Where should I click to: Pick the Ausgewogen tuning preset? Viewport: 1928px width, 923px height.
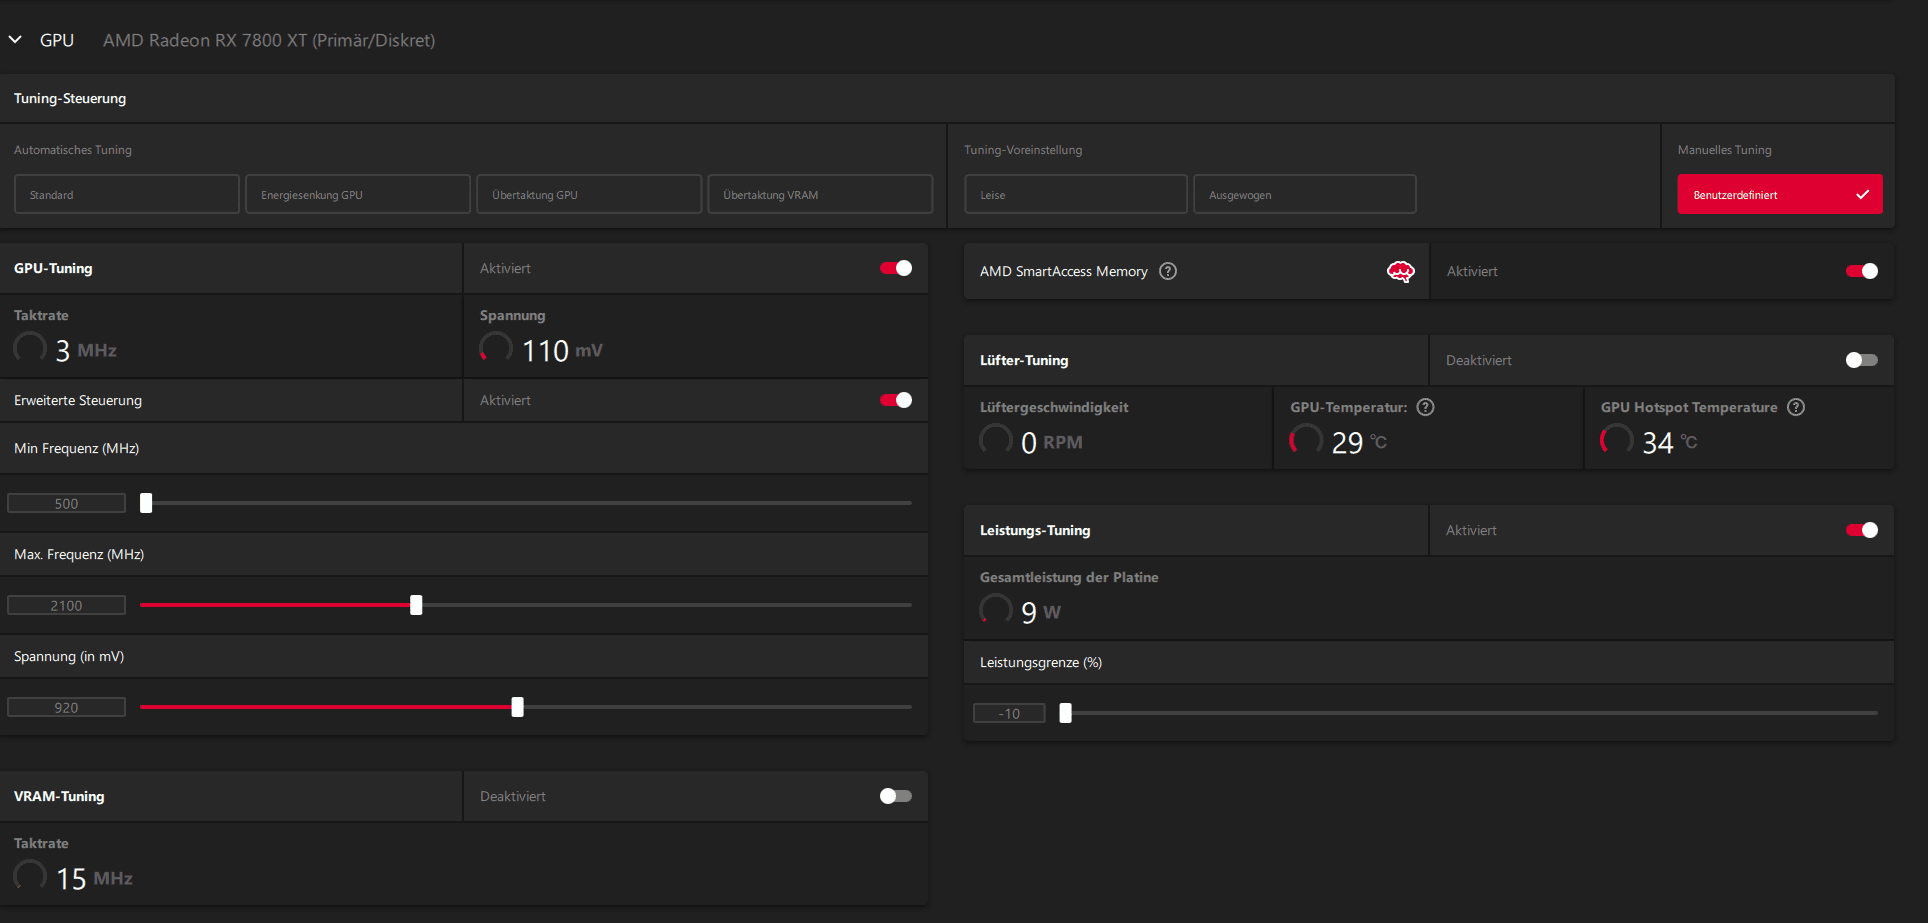coord(1305,194)
